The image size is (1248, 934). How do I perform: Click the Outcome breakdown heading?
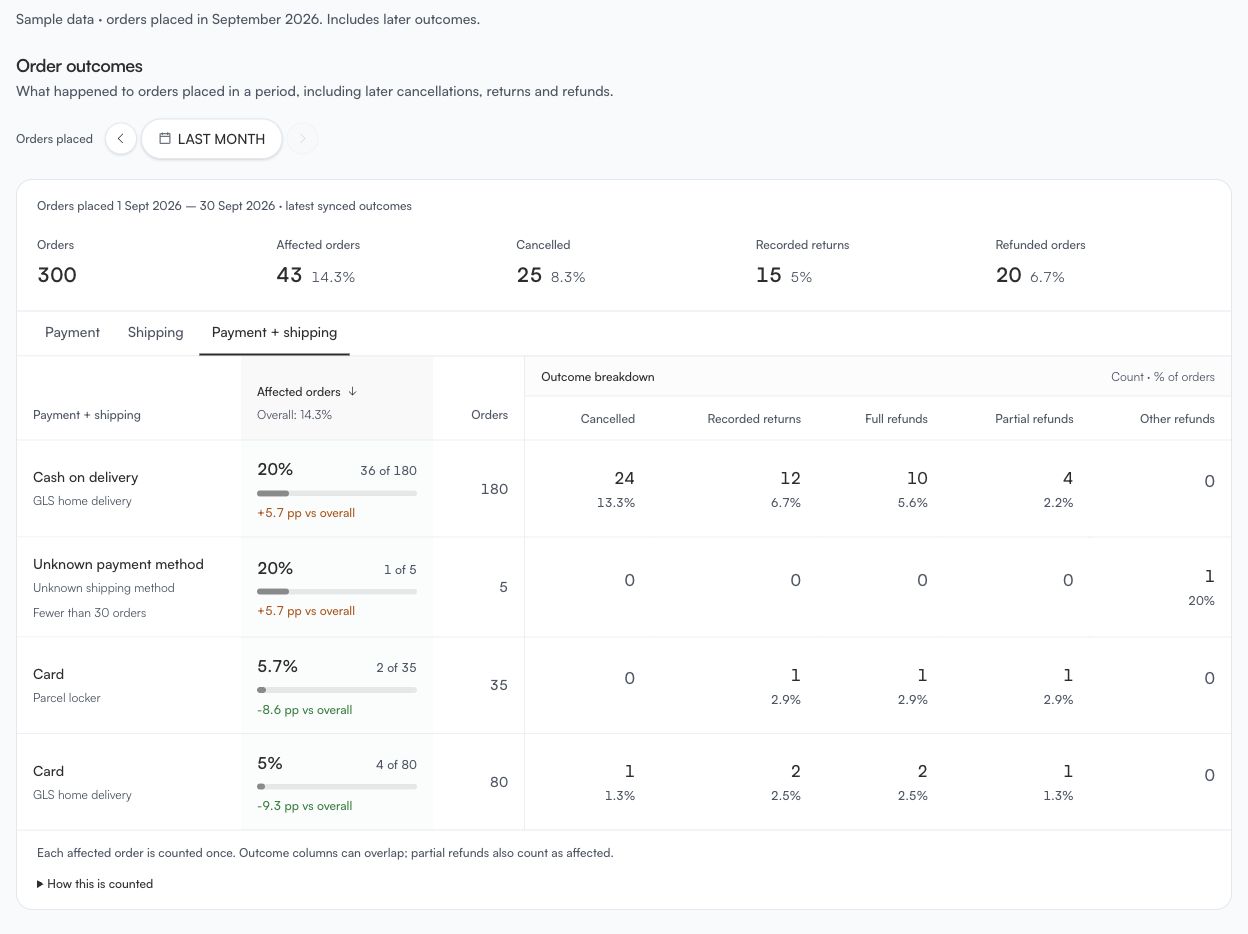(x=598, y=377)
